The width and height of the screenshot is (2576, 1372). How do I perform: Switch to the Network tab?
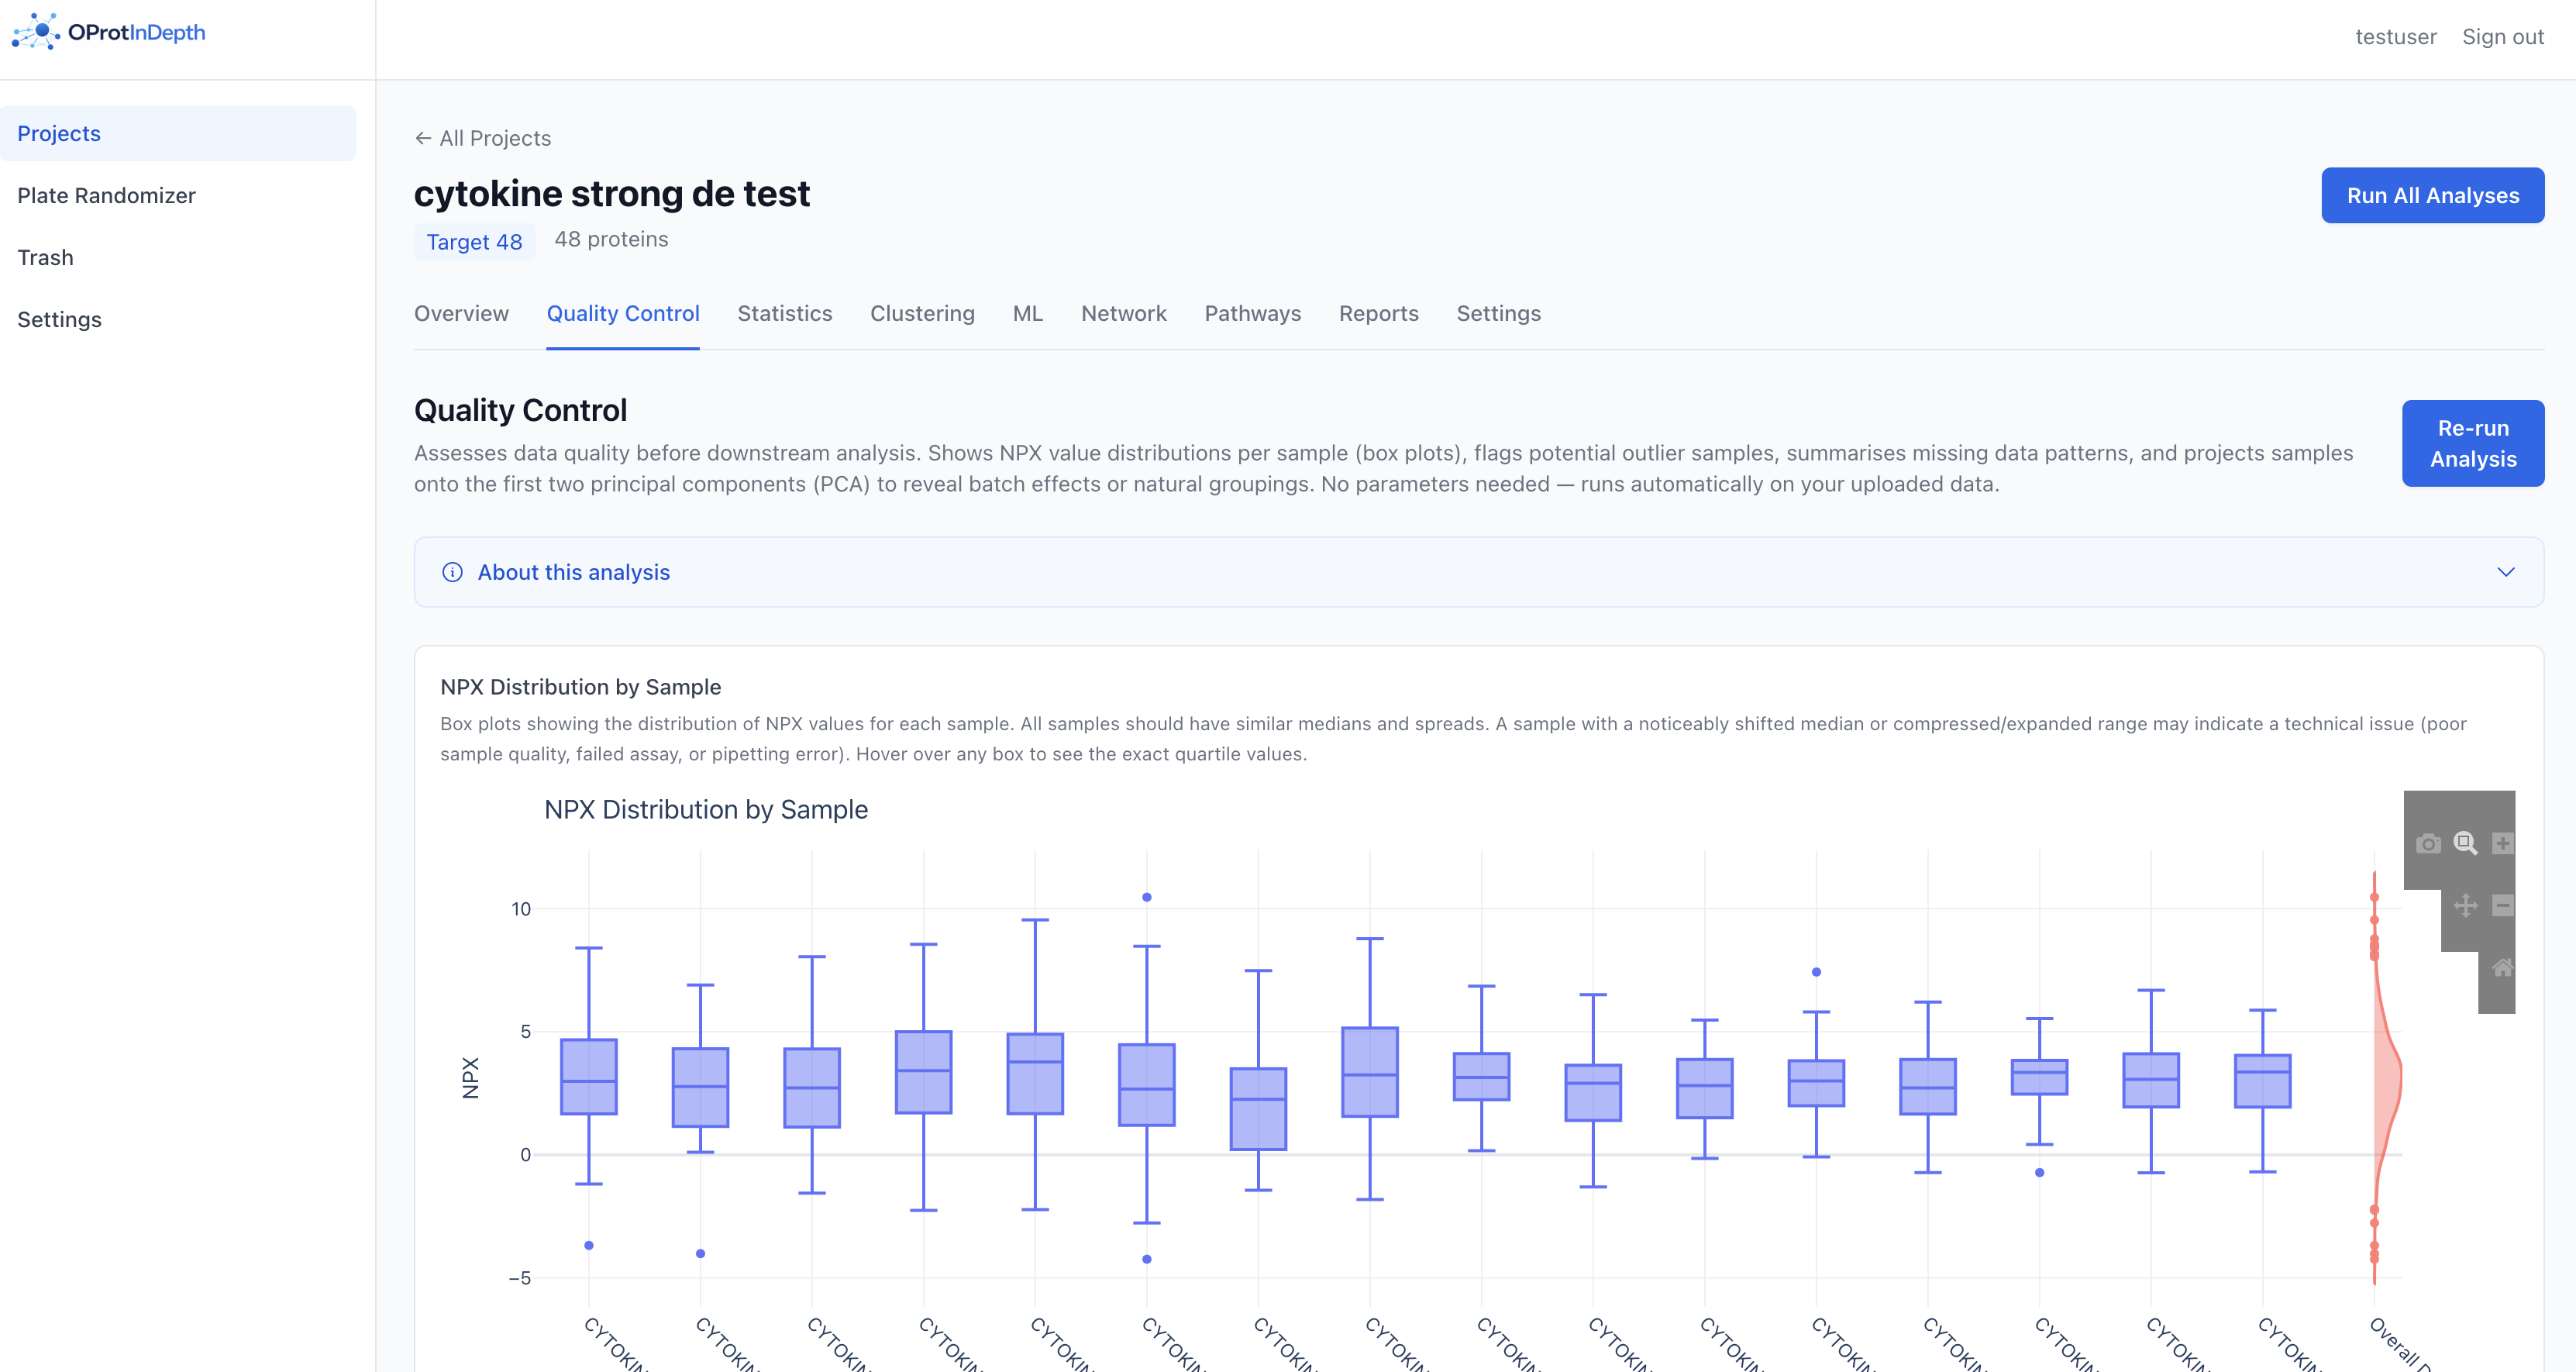pyautogui.click(x=1123, y=313)
